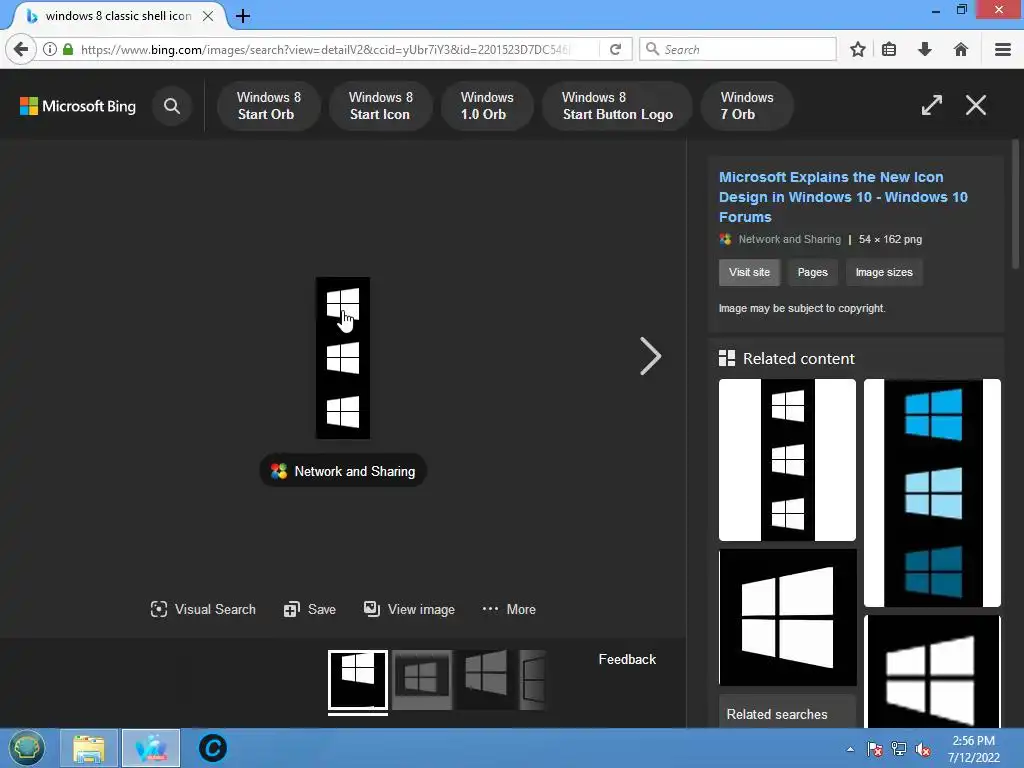
Task: Open the main Windows logo image
Action: pyautogui.click(x=343, y=358)
